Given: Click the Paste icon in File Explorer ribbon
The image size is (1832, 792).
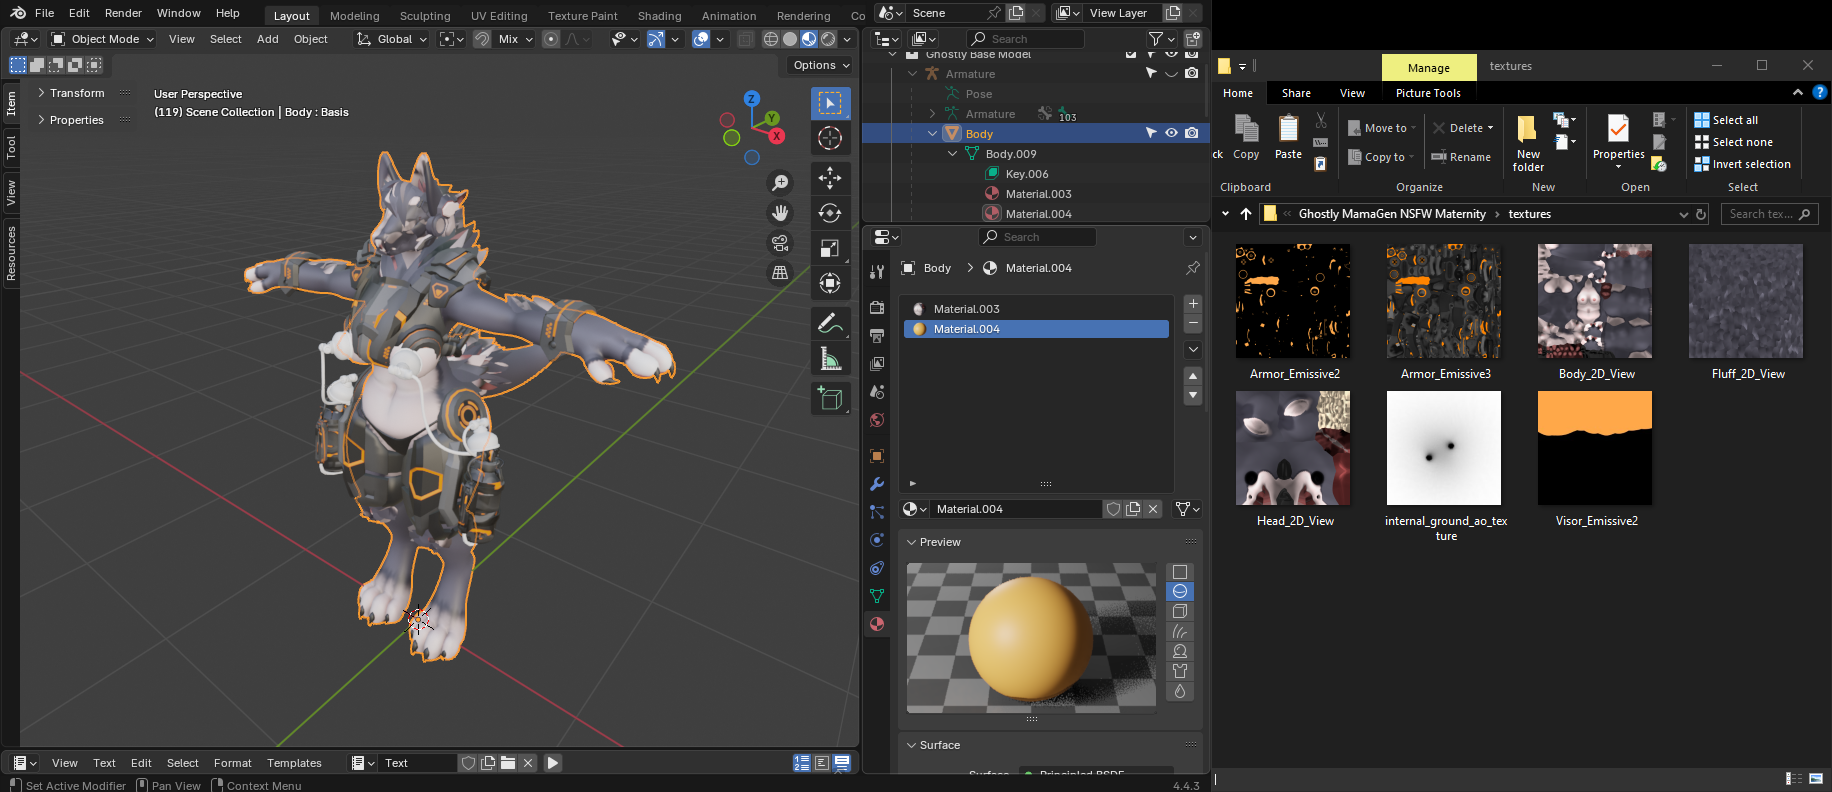Looking at the screenshot, I should coord(1288,137).
